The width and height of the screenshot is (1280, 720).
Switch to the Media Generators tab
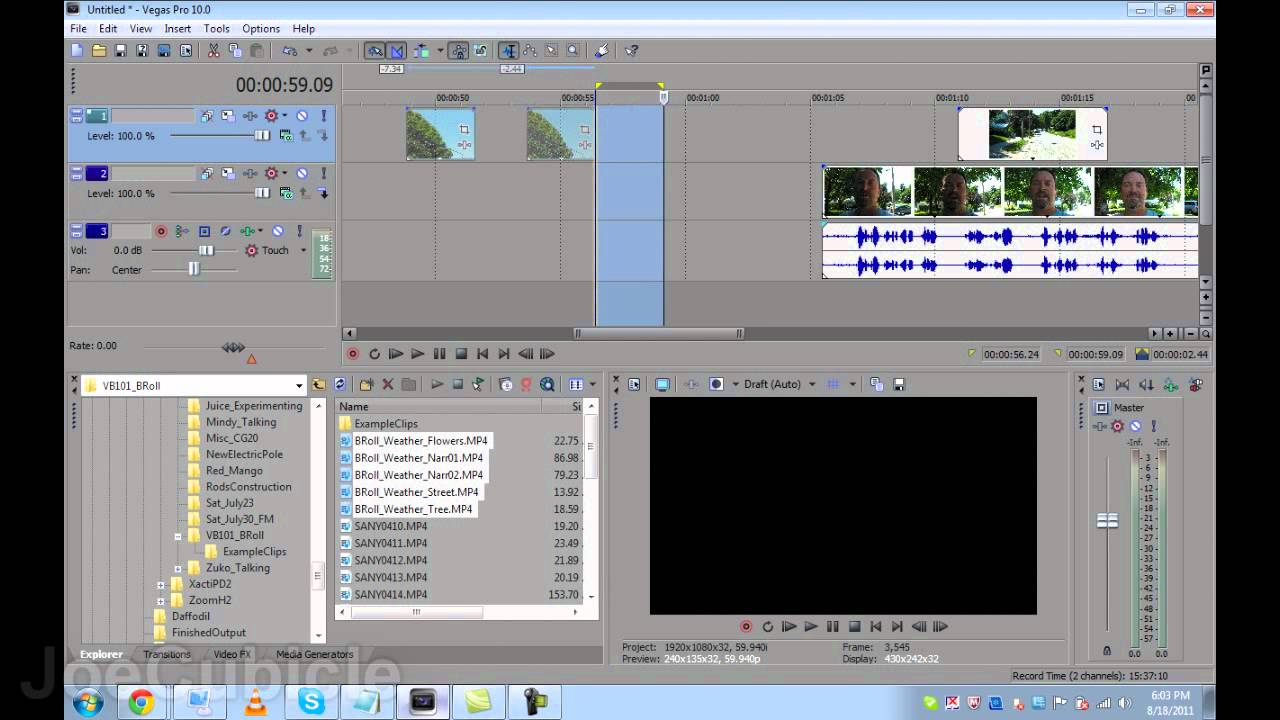point(315,654)
